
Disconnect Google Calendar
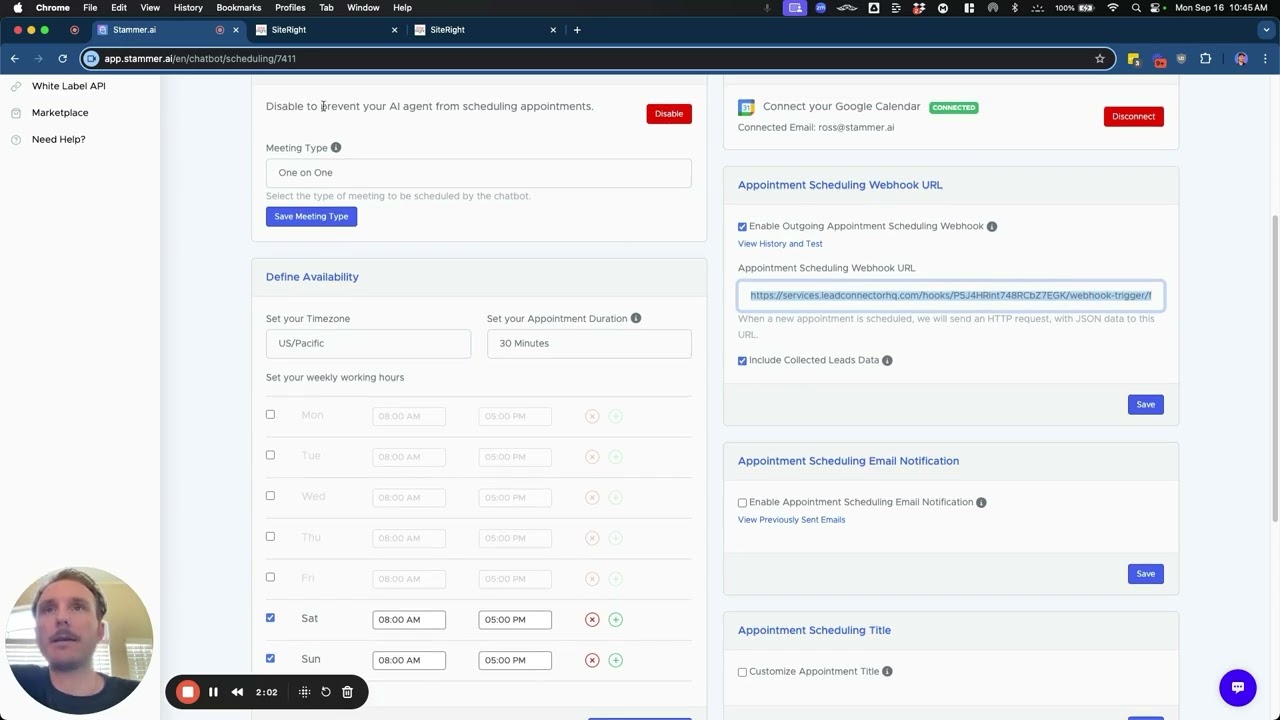tap(1133, 116)
